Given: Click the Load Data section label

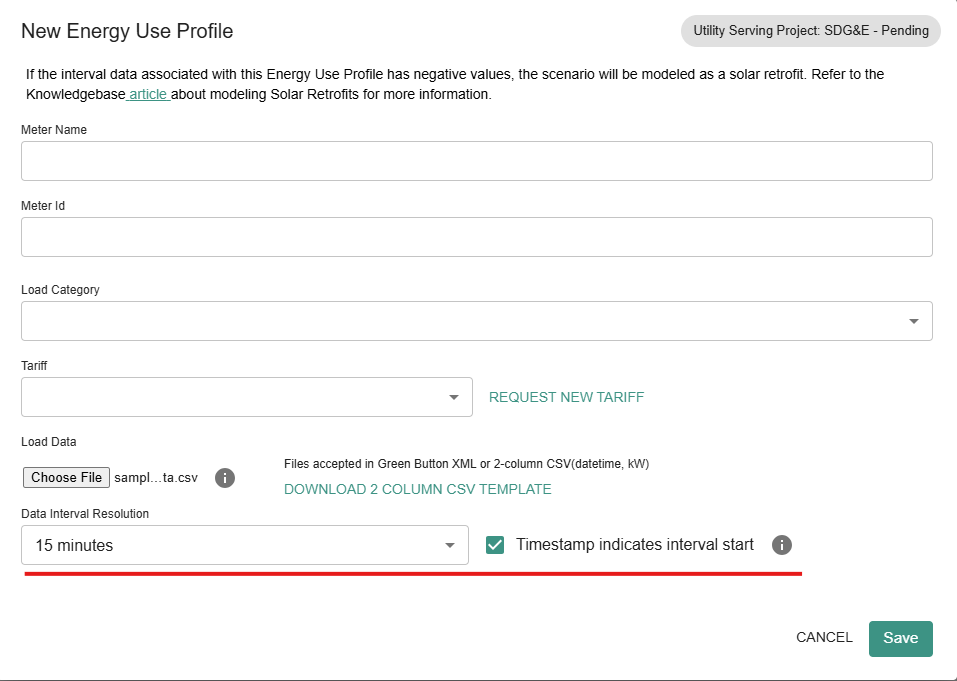Looking at the screenshot, I should click(x=49, y=441).
